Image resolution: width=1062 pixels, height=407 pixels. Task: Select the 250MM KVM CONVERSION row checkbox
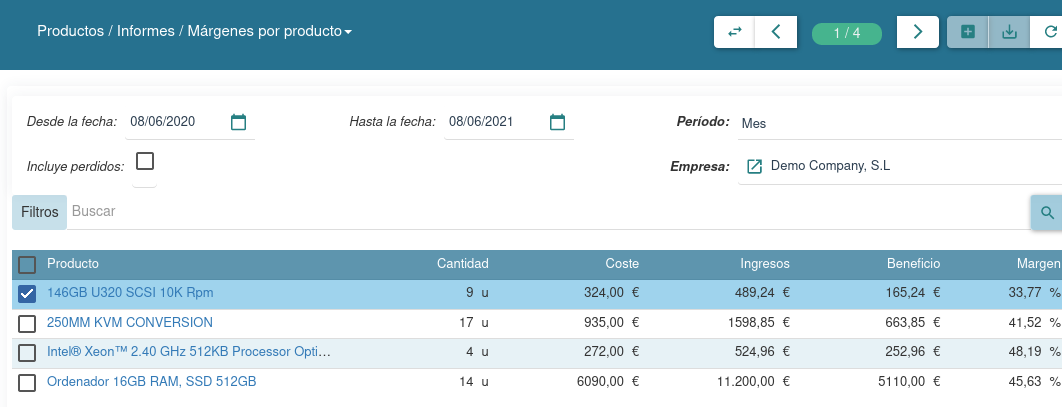pos(27,323)
